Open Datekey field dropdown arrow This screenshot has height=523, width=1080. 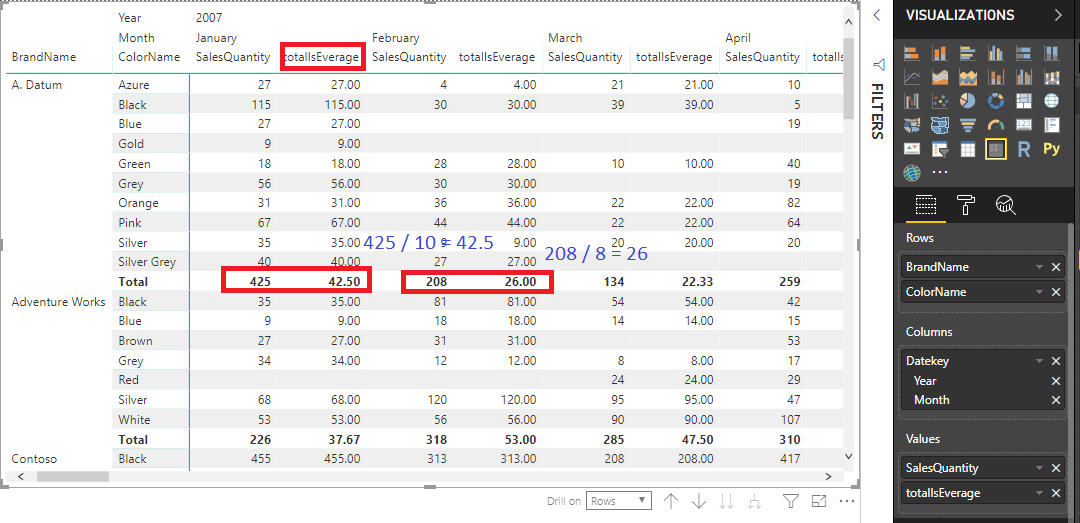tap(1039, 360)
